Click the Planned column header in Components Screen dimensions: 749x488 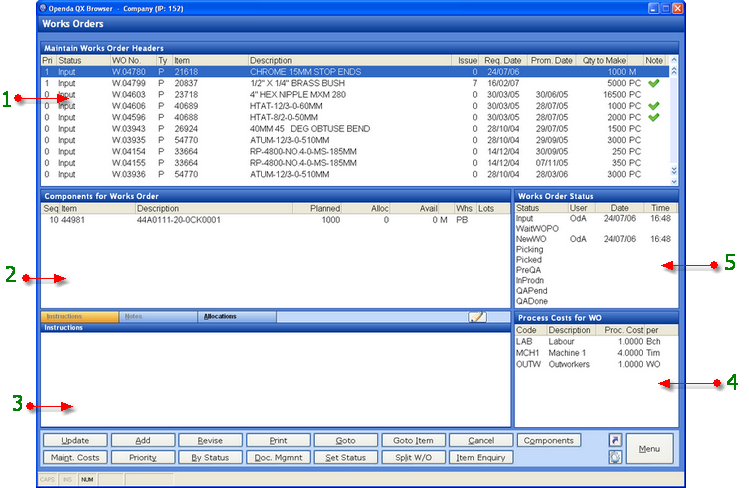[317, 209]
